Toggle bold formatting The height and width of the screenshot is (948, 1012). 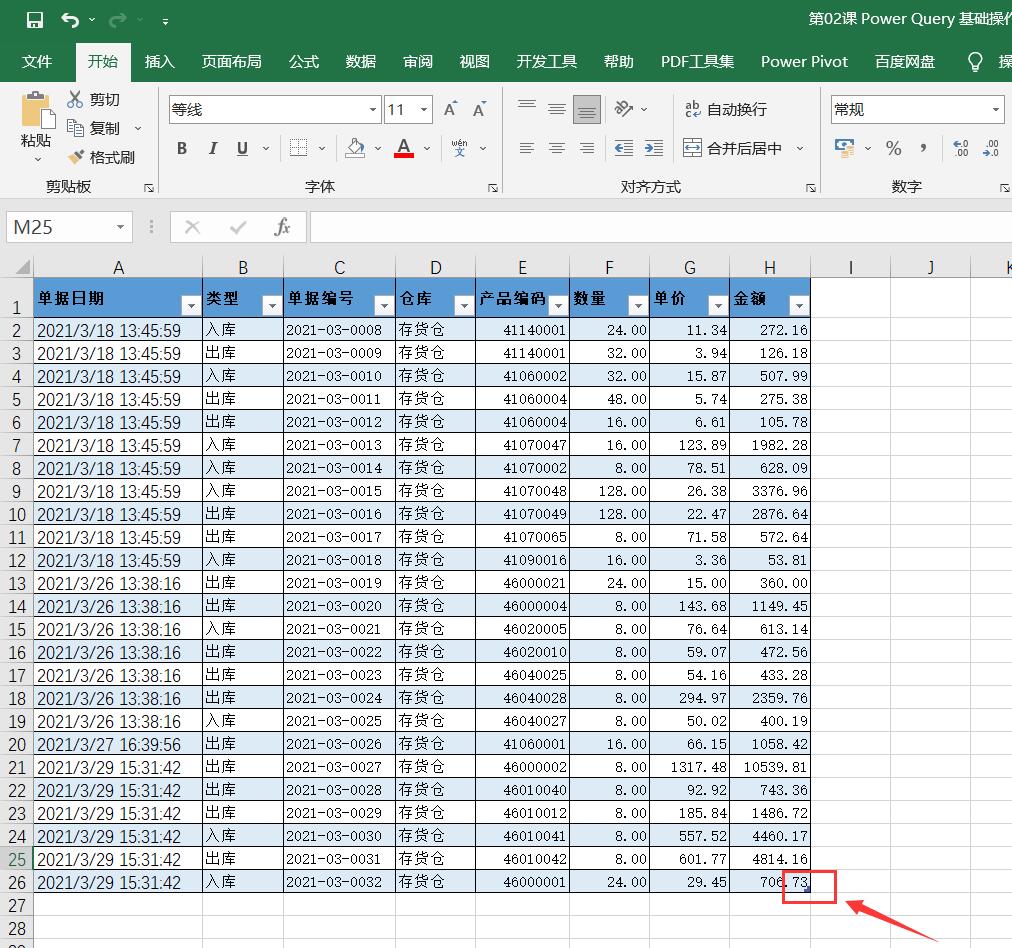tap(182, 148)
